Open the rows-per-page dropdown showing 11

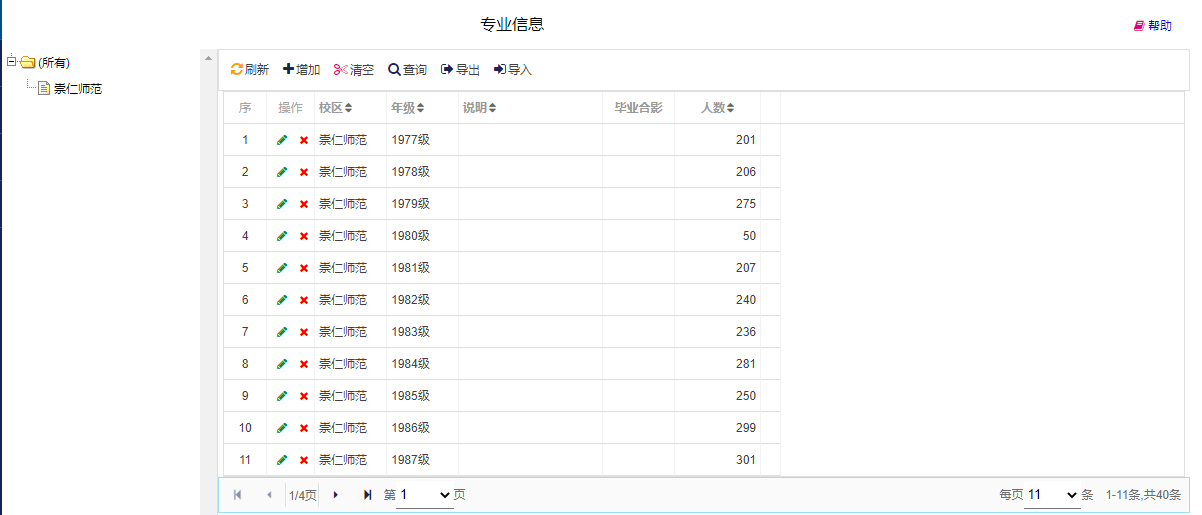point(1052,495)
